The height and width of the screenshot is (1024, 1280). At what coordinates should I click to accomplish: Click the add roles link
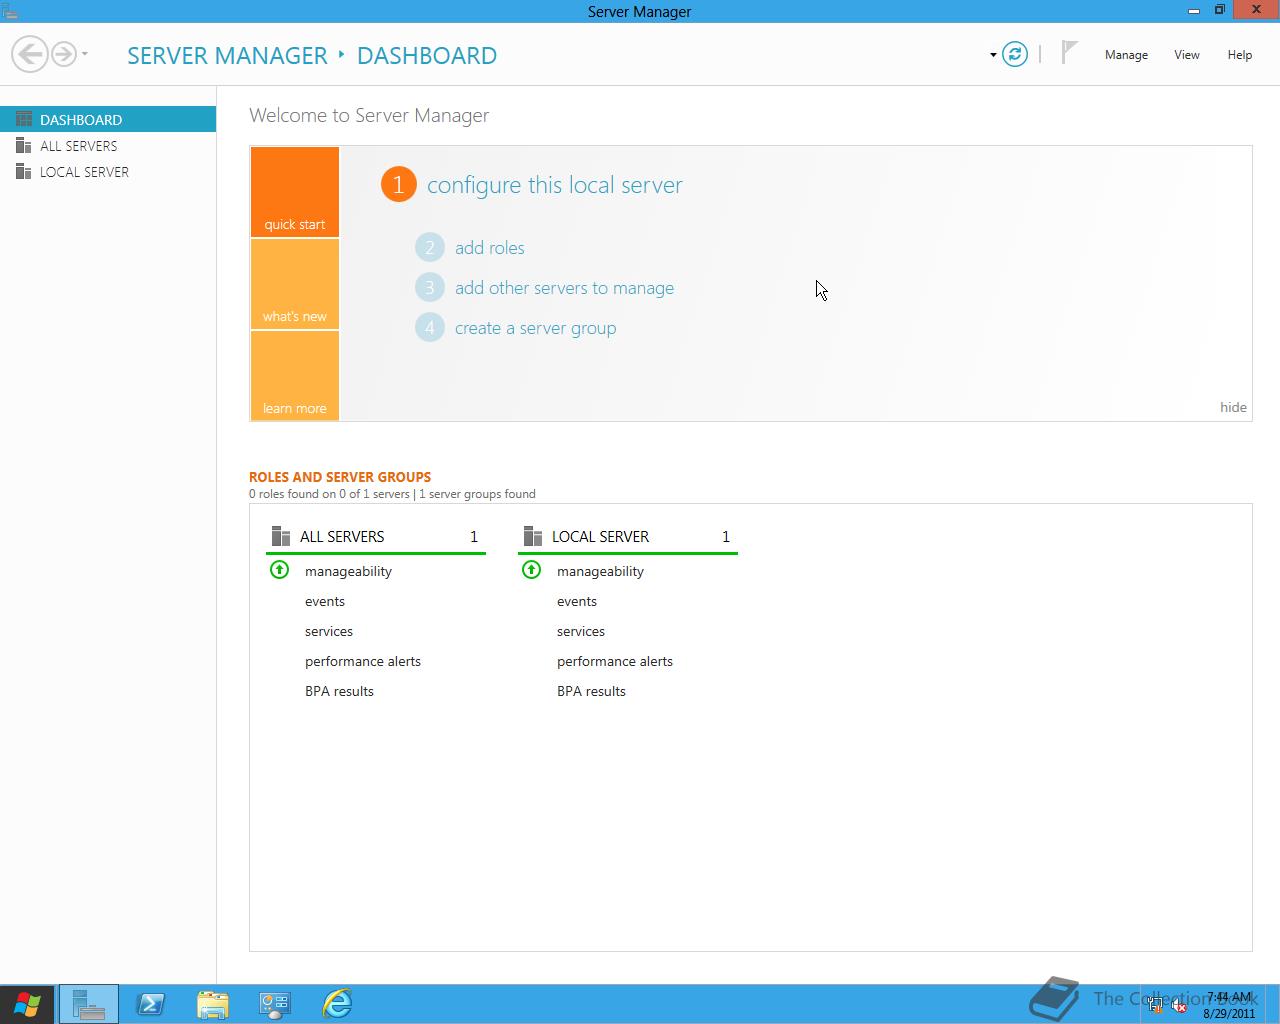click(x=490, y=248)
